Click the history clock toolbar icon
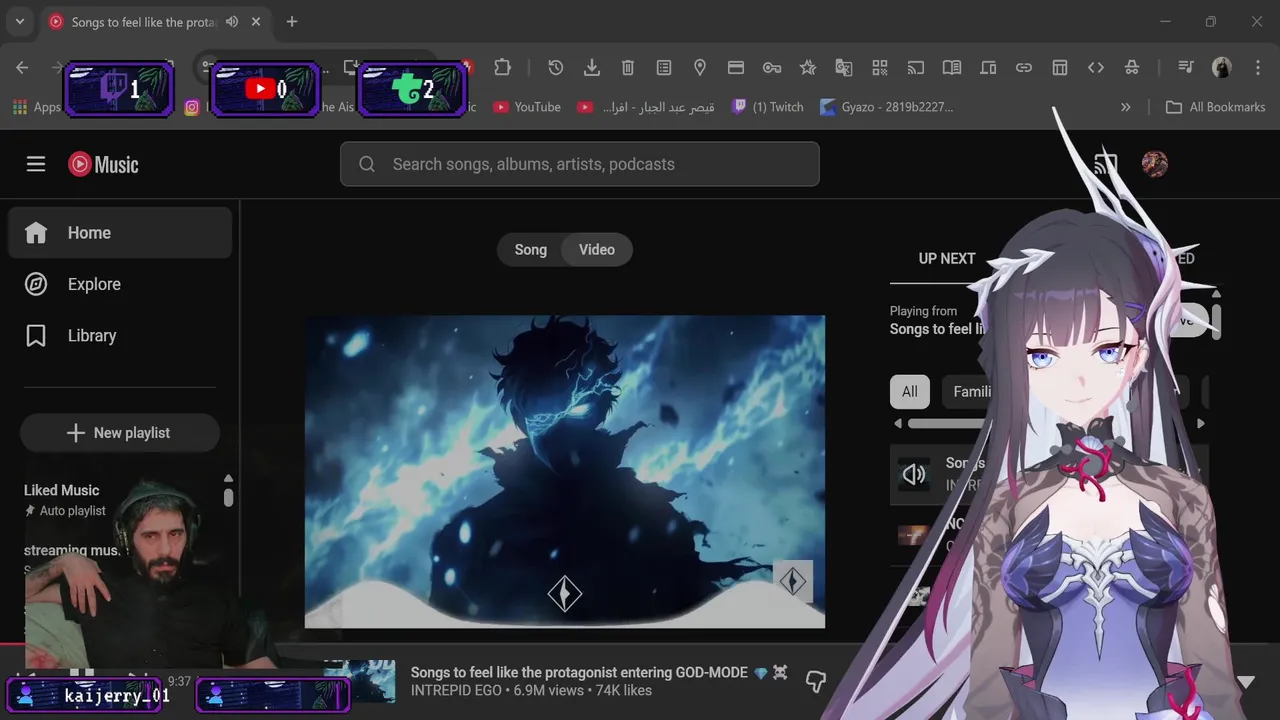This screenshot has height=720, width=1280. point(556,67)
